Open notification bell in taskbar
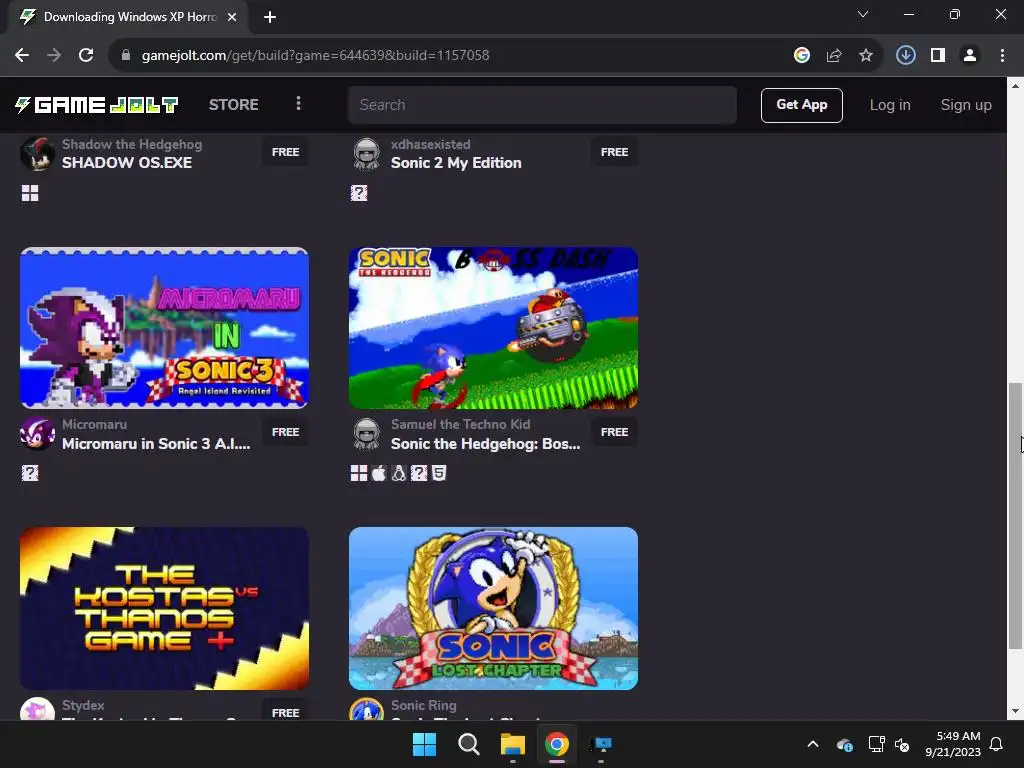 (x=997, y=744)
